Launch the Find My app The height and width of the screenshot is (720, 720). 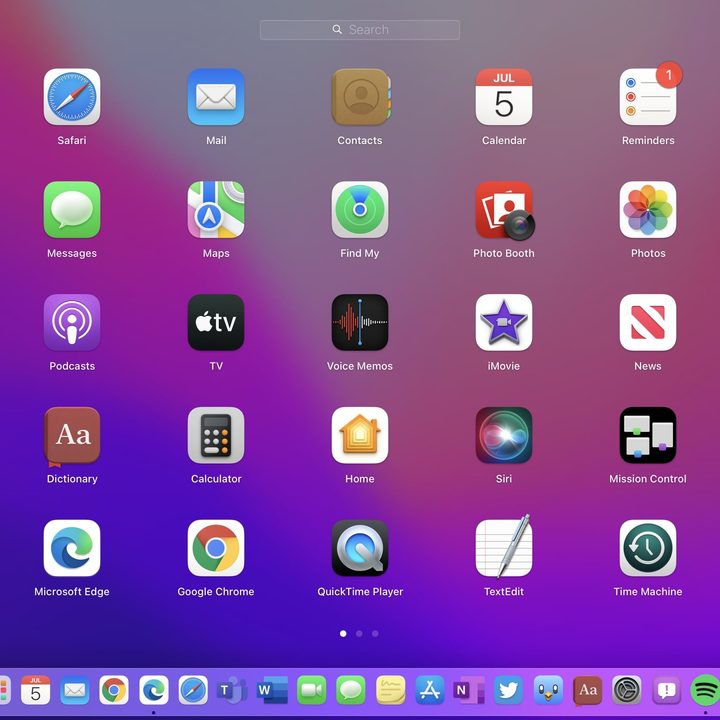(x=360, y=210)
